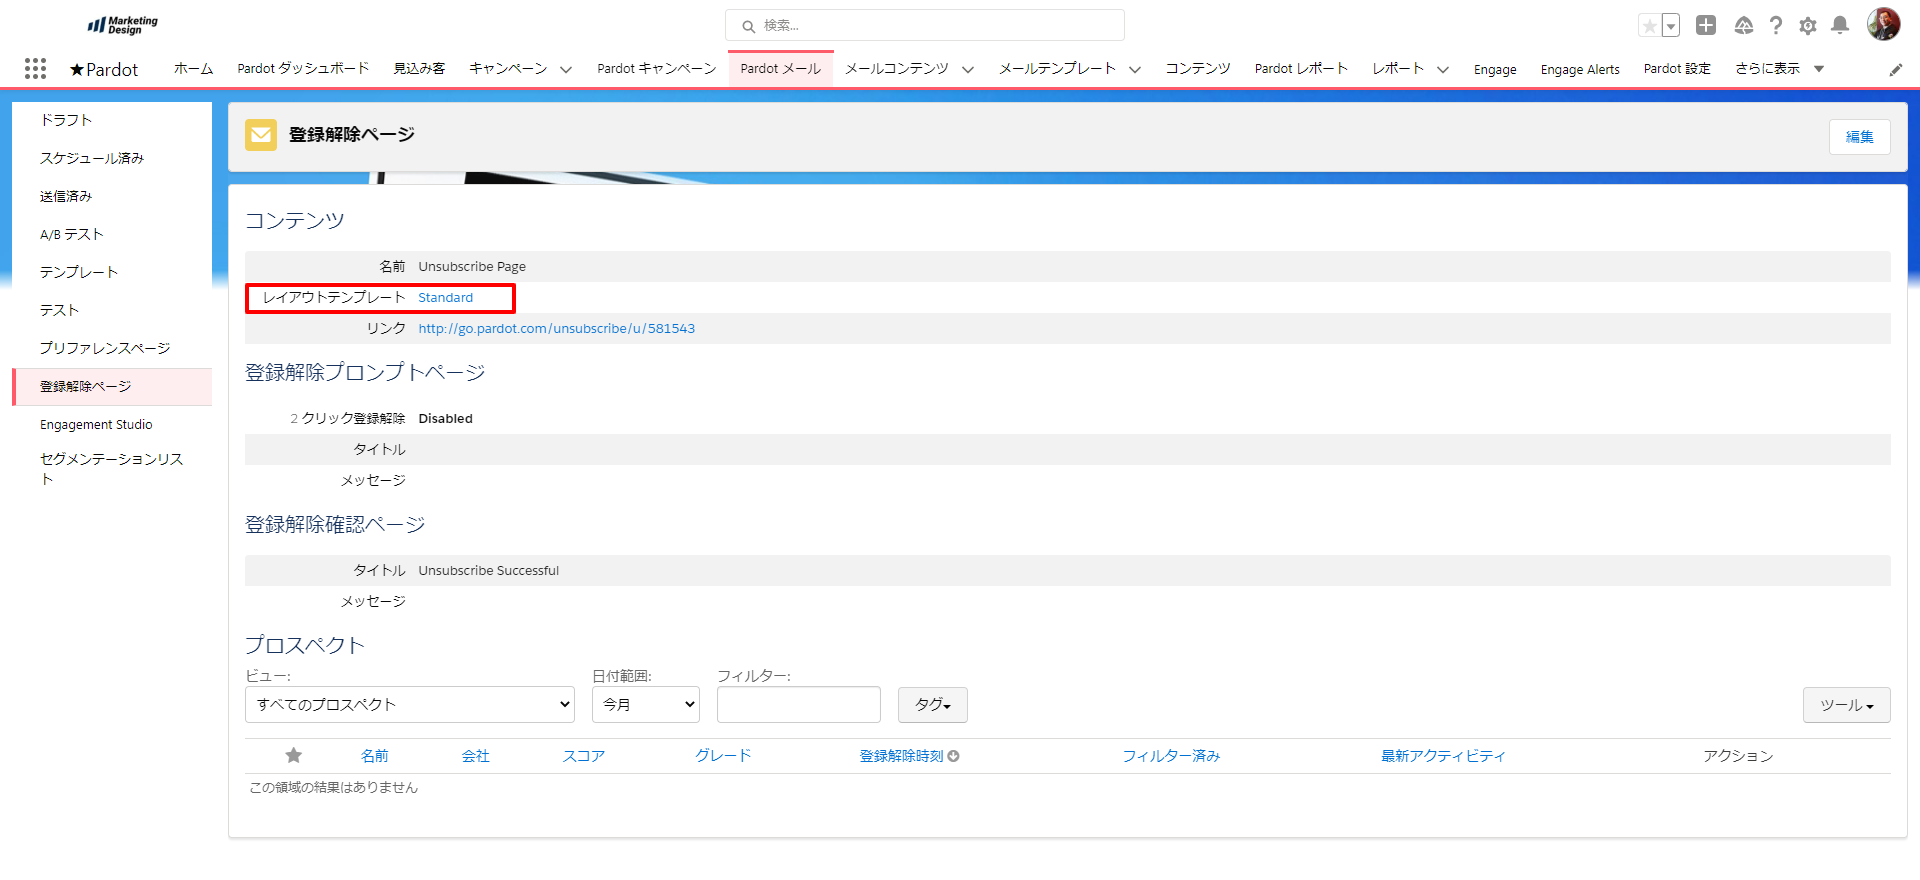Click the pencil icon to edit navigation
This screenshot has height=880, width=1920.
click(x=1895, y=69)
